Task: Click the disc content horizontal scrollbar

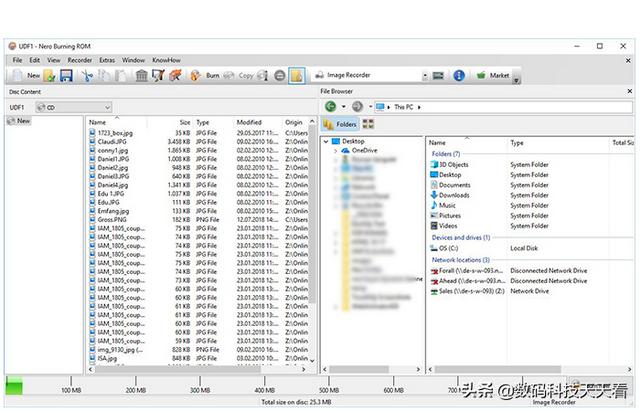Action: coord(178,369)
